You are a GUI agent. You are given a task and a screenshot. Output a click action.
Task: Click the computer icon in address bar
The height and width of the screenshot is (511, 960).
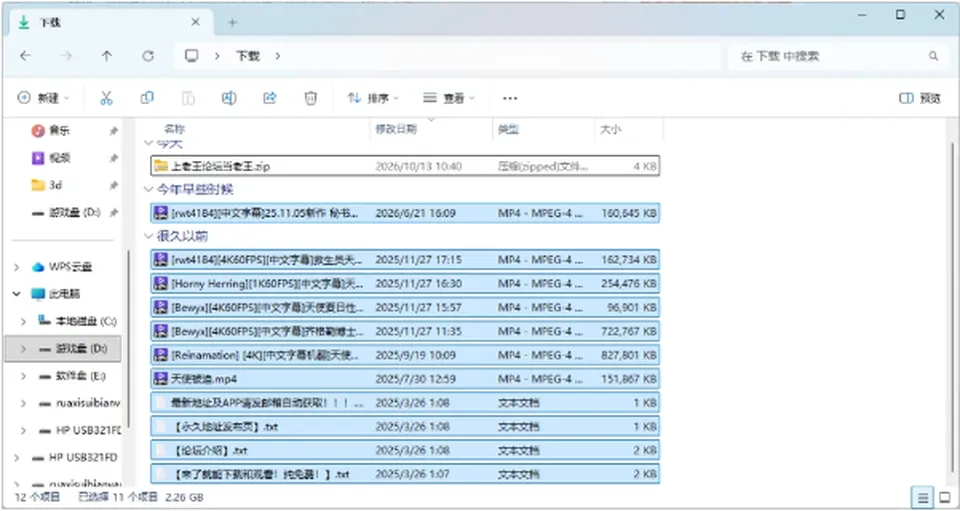pyautogui.click(x=192, y=56)
